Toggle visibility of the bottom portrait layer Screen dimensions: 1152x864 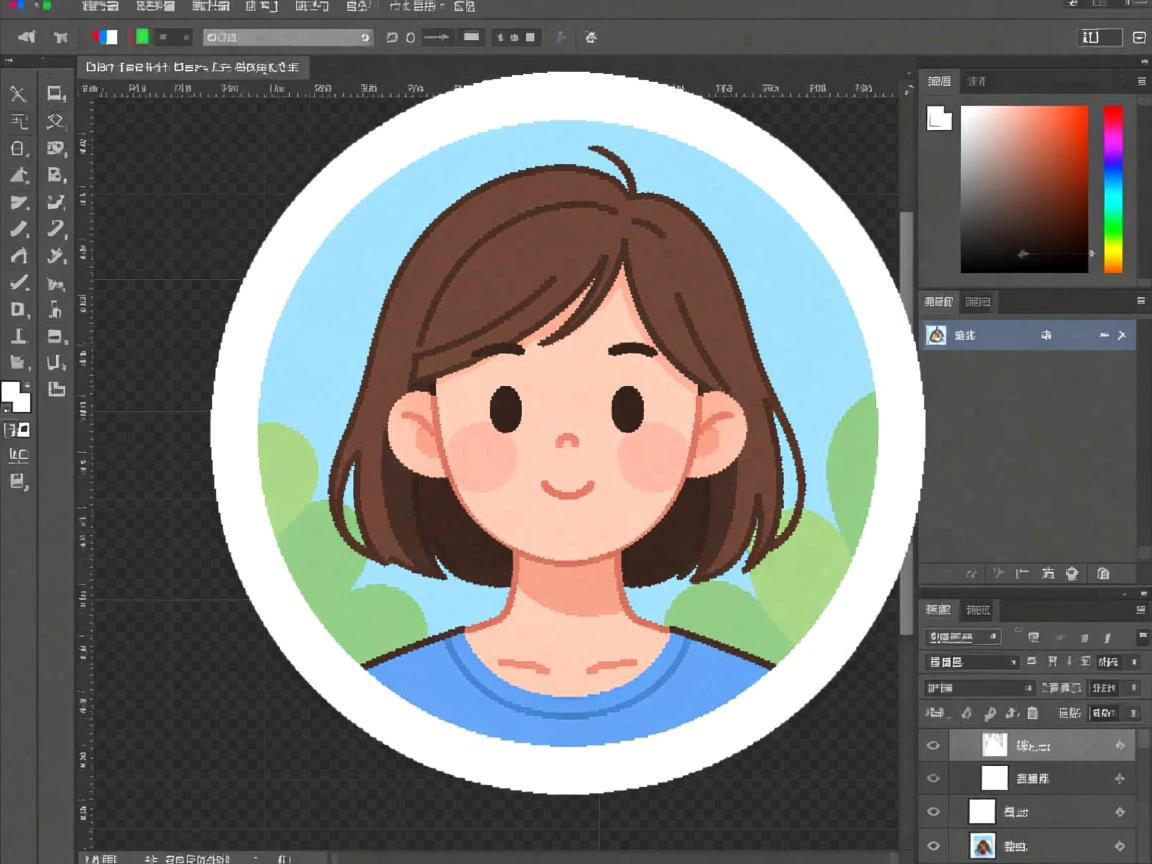click(933, 846)
